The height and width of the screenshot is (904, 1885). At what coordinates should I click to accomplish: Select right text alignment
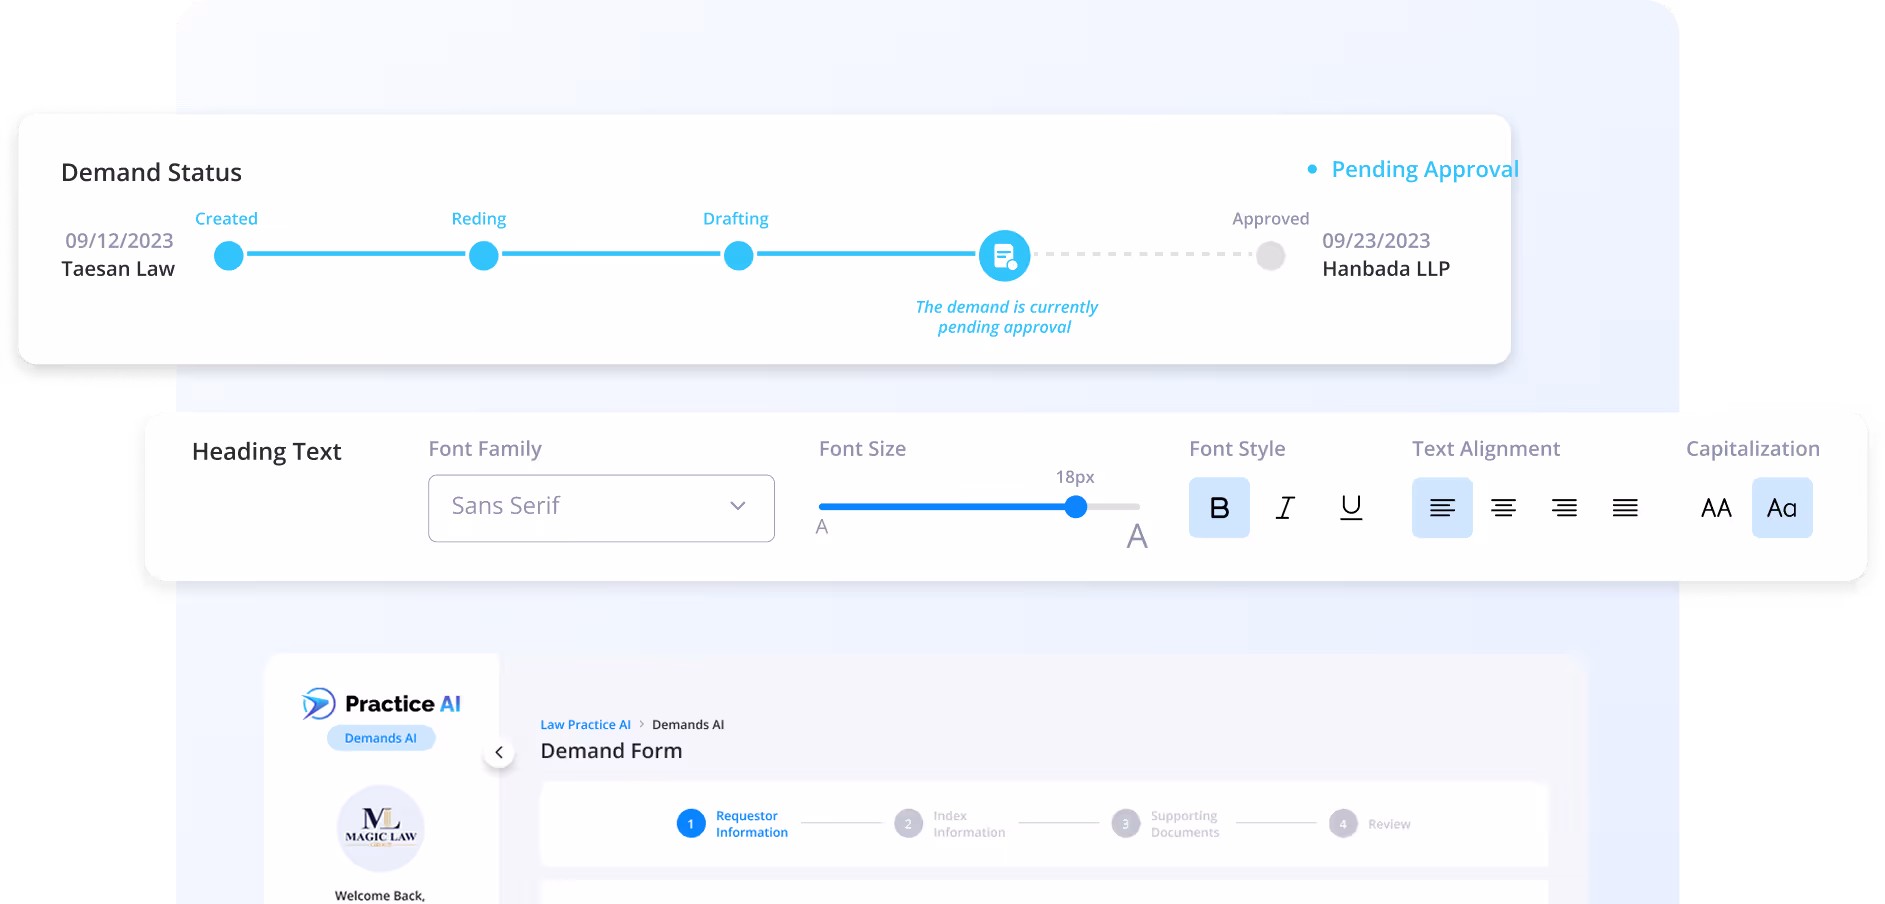(x=1564, y=507)
